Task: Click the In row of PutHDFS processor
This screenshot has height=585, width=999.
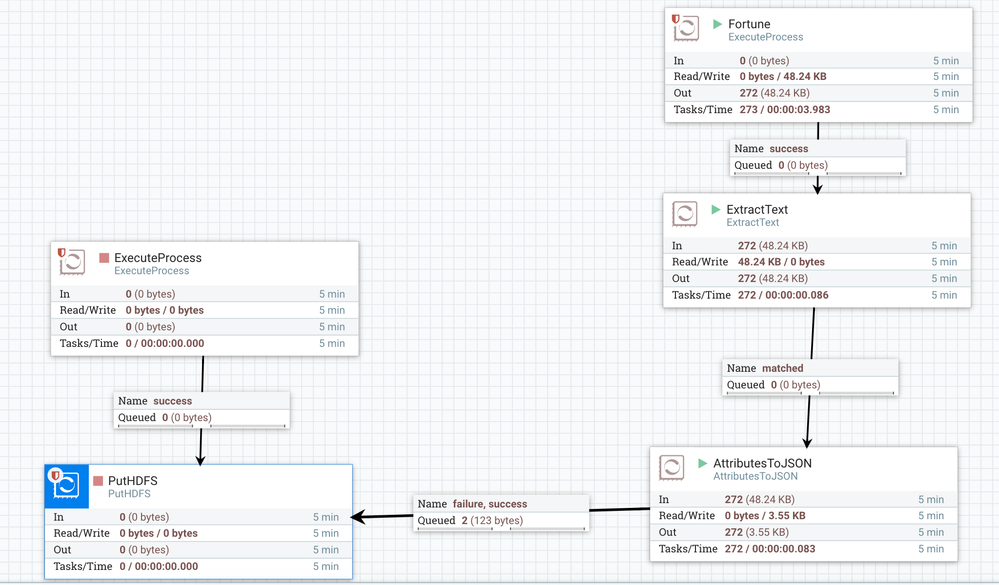Action: (x=198, y=517)
